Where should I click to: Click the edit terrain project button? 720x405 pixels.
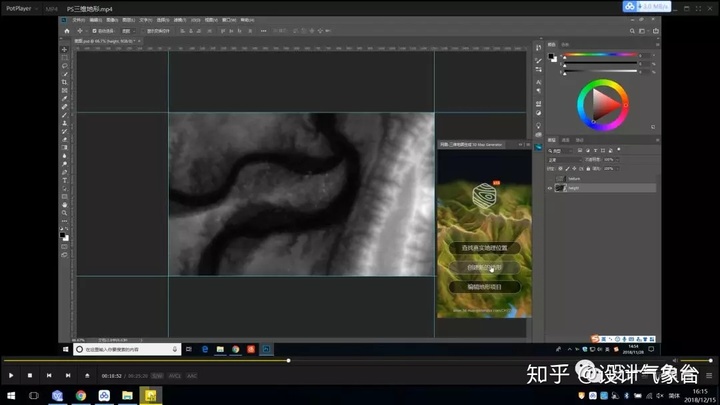[x=484, y=287]
